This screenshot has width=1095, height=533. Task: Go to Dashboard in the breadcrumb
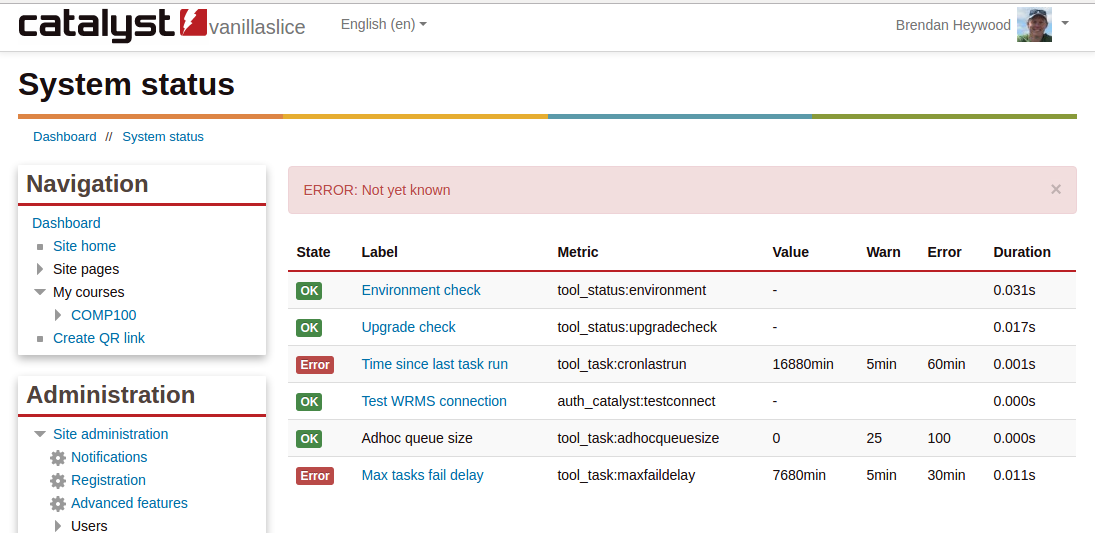tap(65, 137)
